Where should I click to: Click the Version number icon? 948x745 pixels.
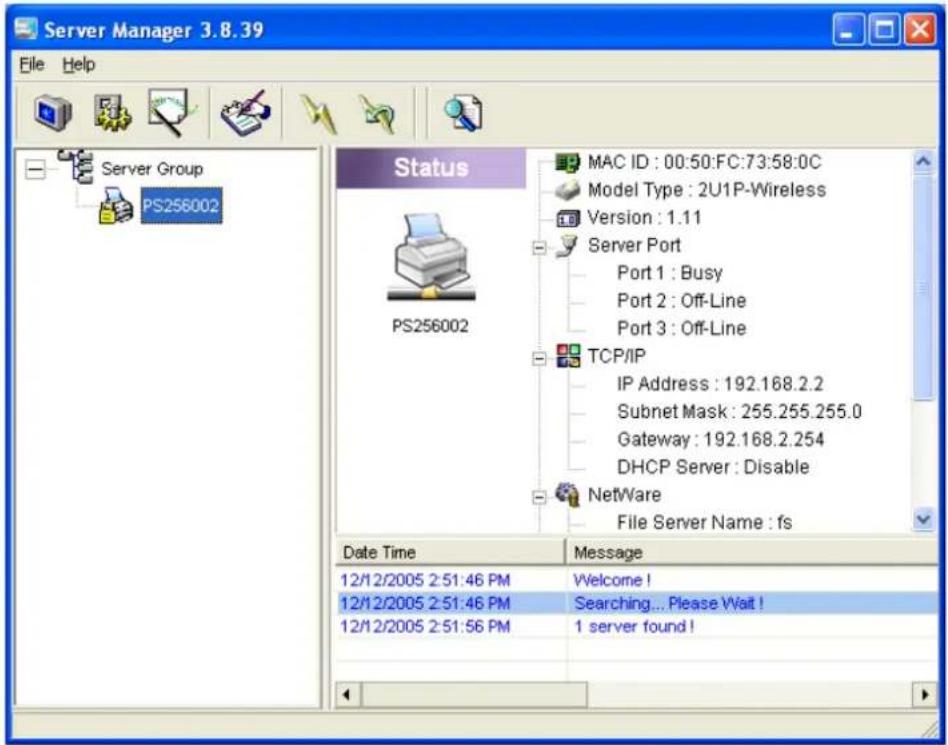tap(567, 218)
